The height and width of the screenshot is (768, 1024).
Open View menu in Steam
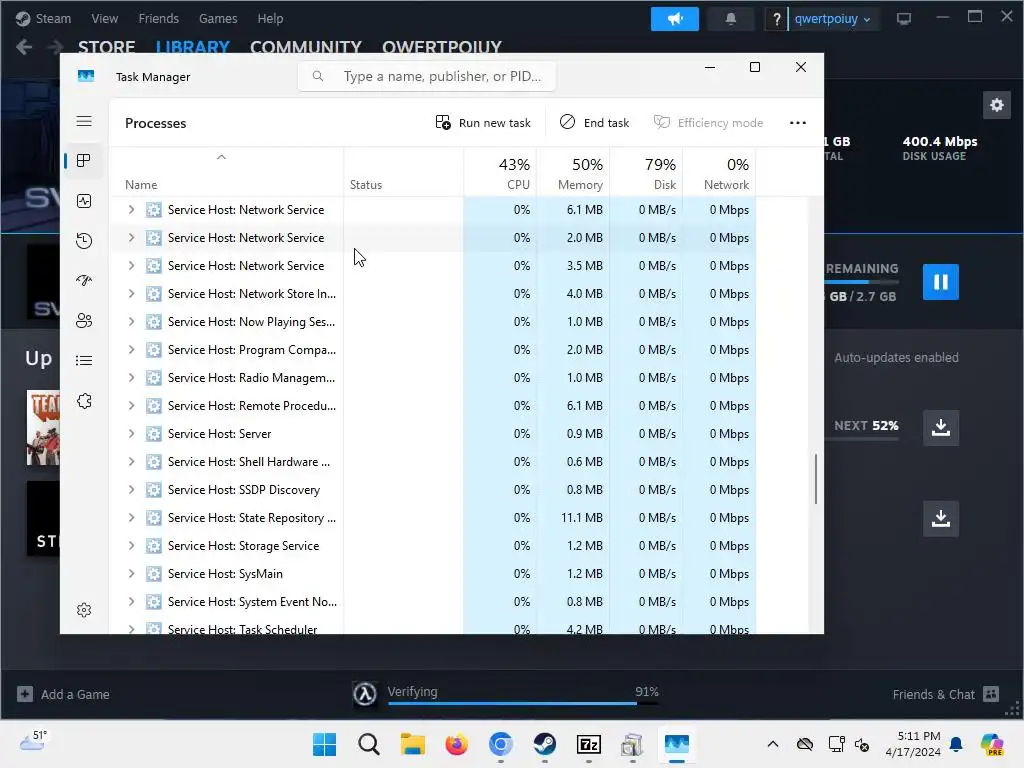tap(104, 19)
